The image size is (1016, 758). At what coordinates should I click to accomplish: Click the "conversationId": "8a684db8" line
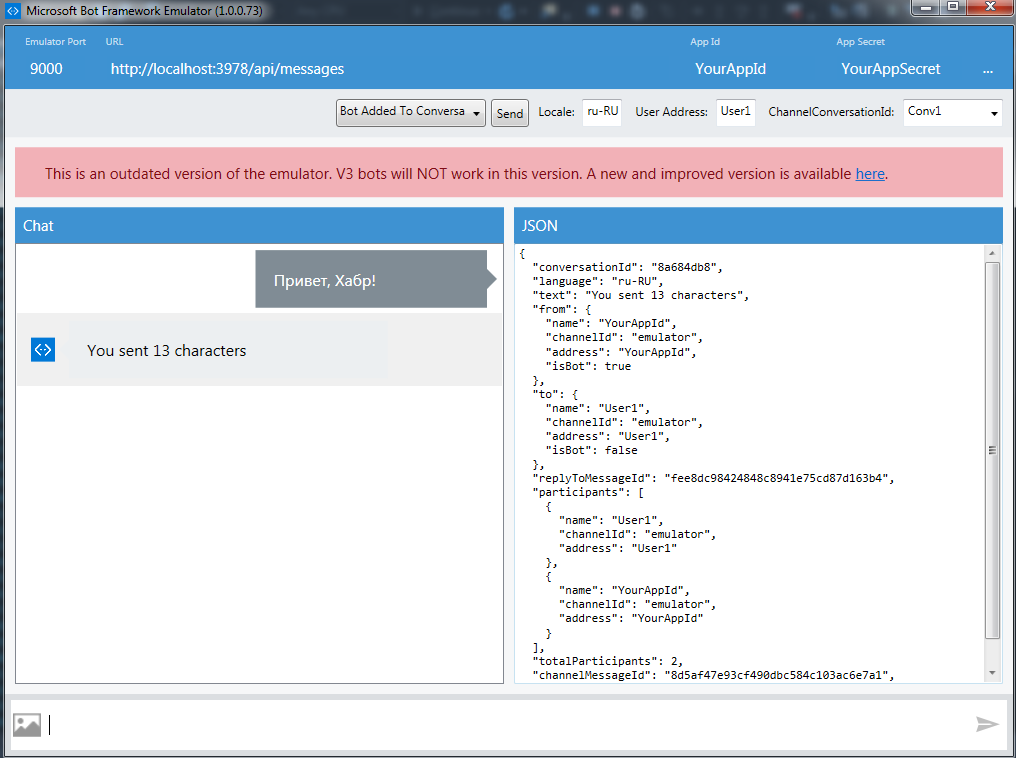627,267
